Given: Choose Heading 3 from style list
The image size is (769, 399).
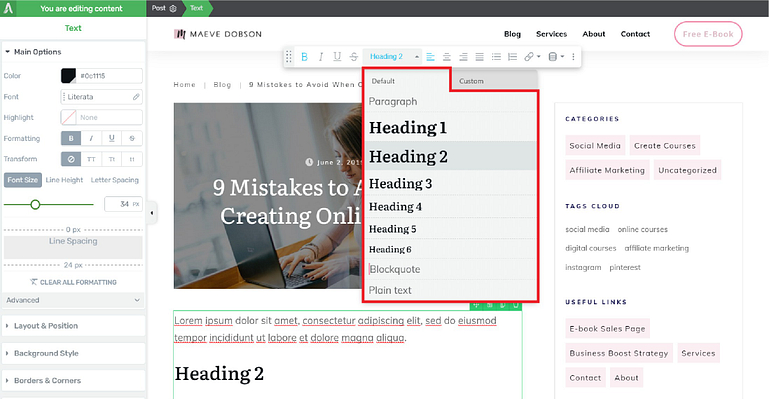Looking at the screenshot, I should point(450,183).
